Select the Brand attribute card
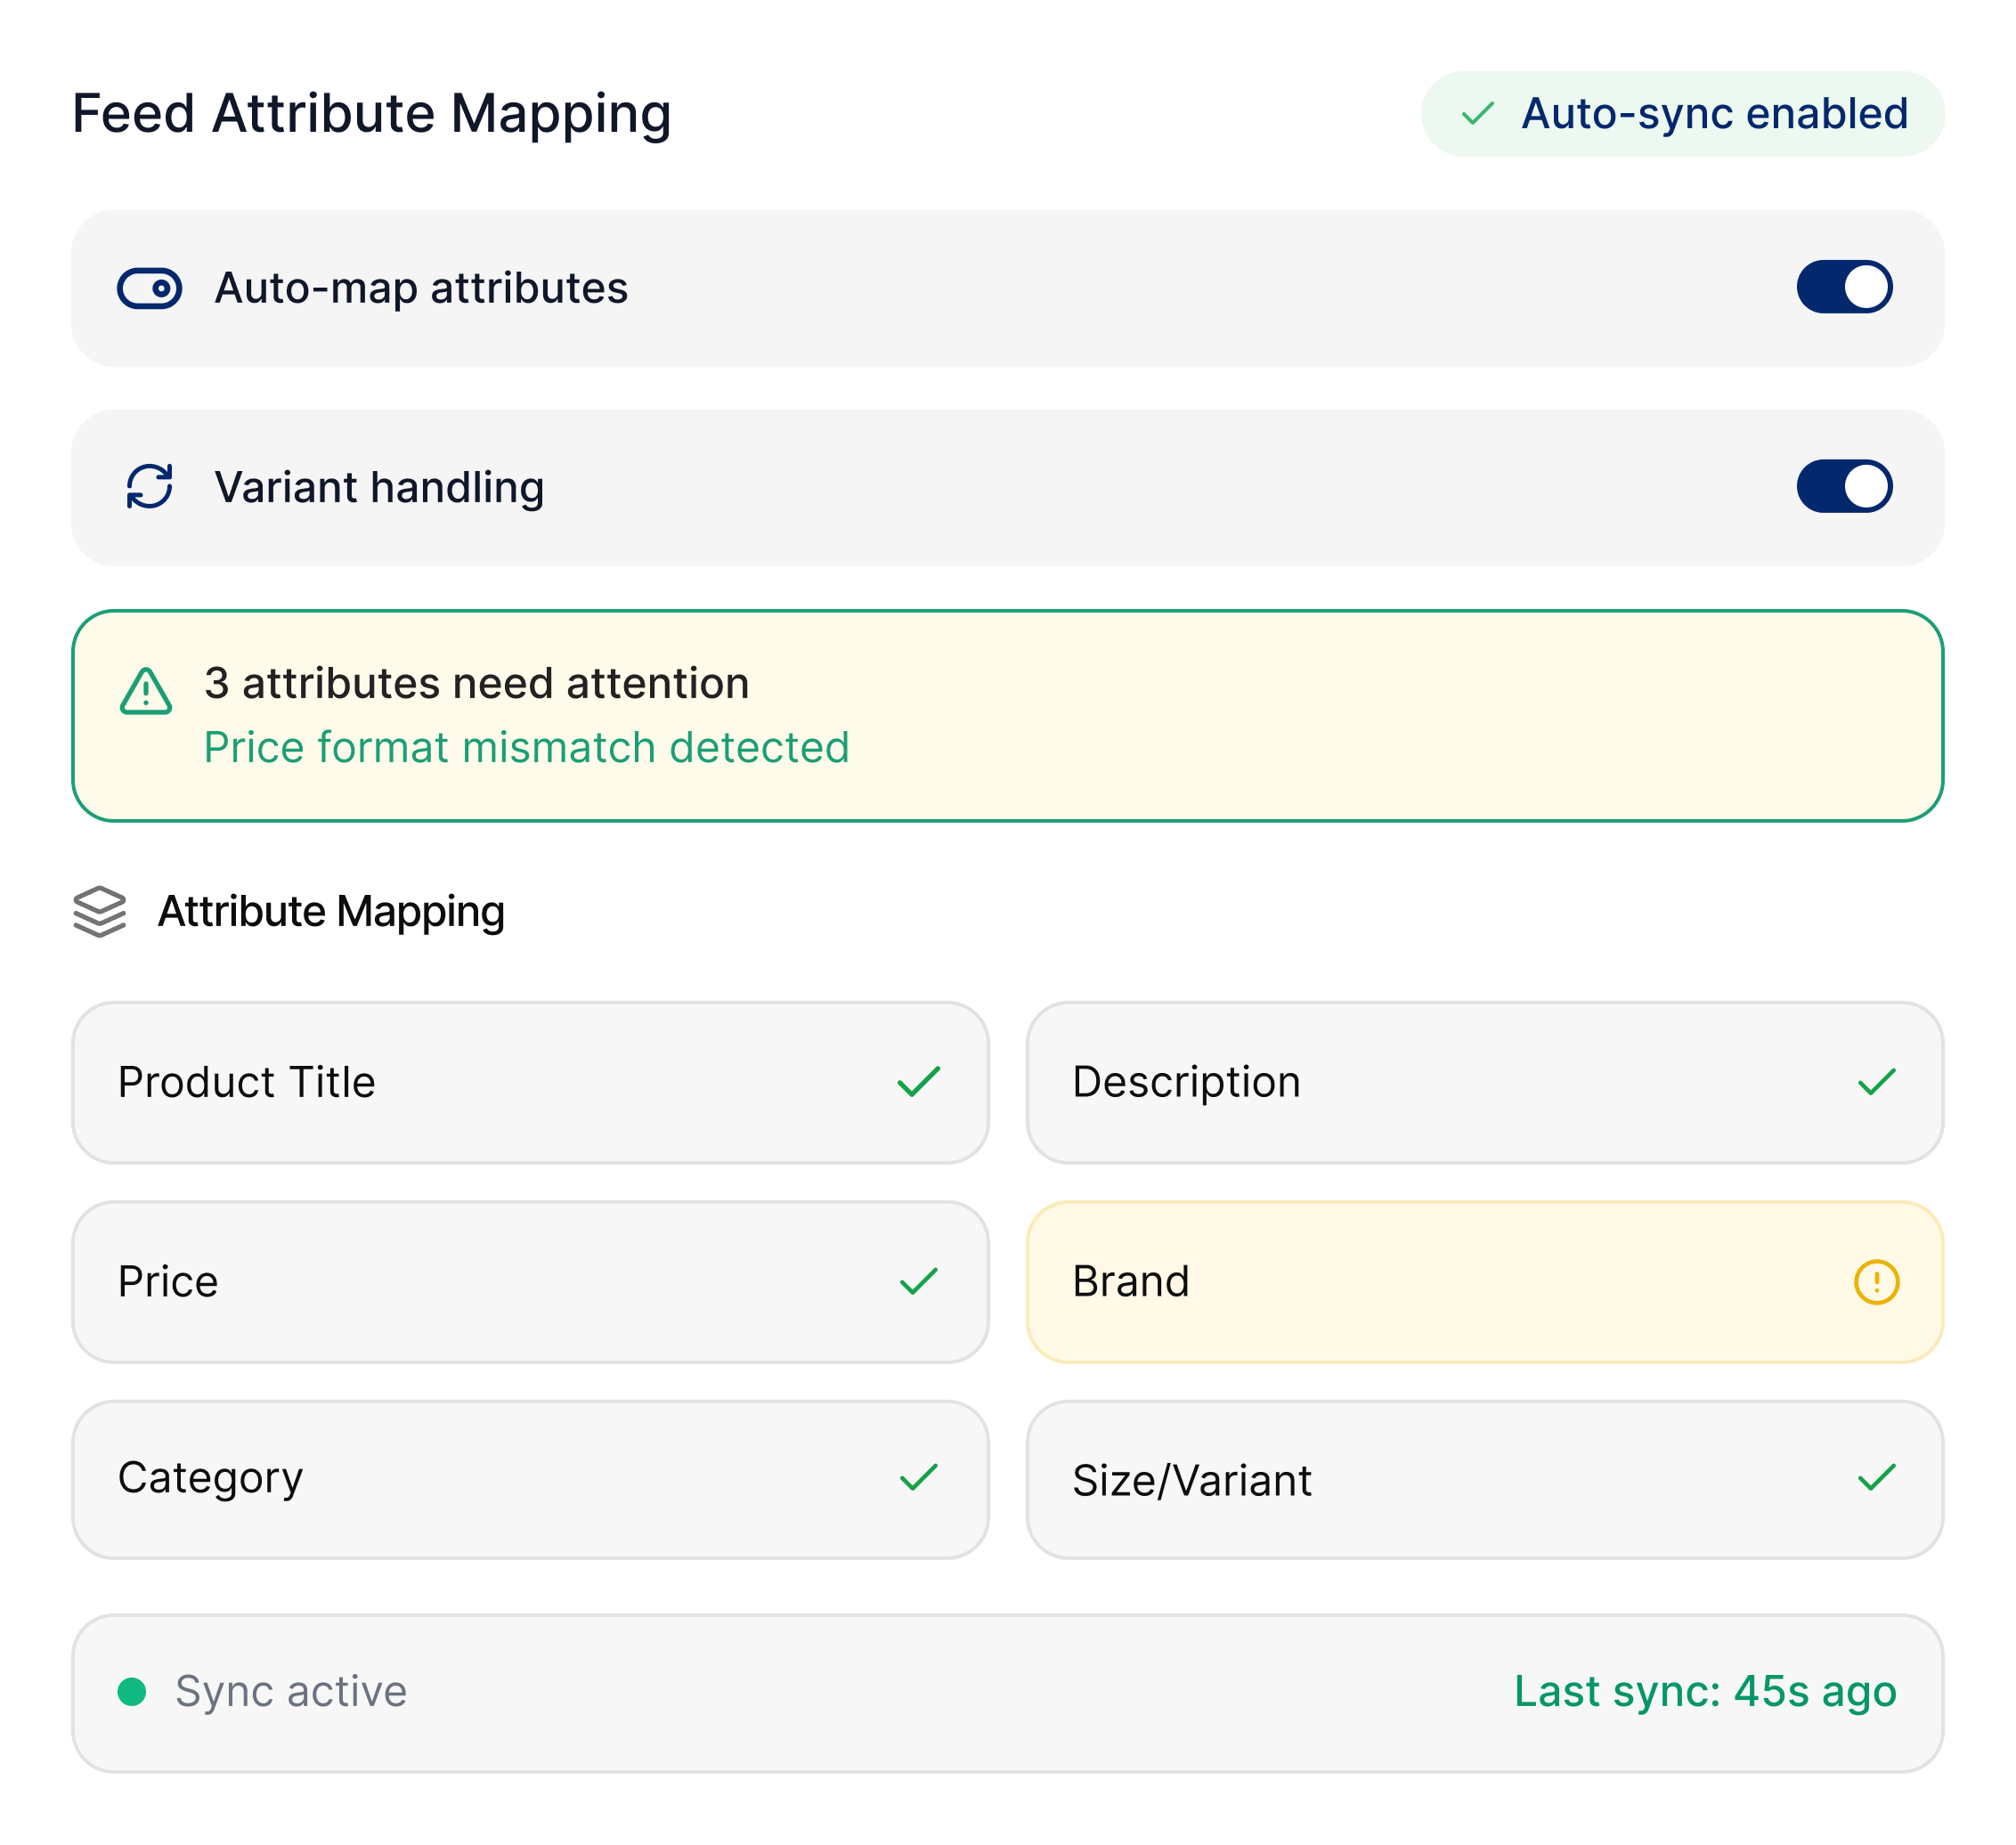 [x=1484, y=1282]
